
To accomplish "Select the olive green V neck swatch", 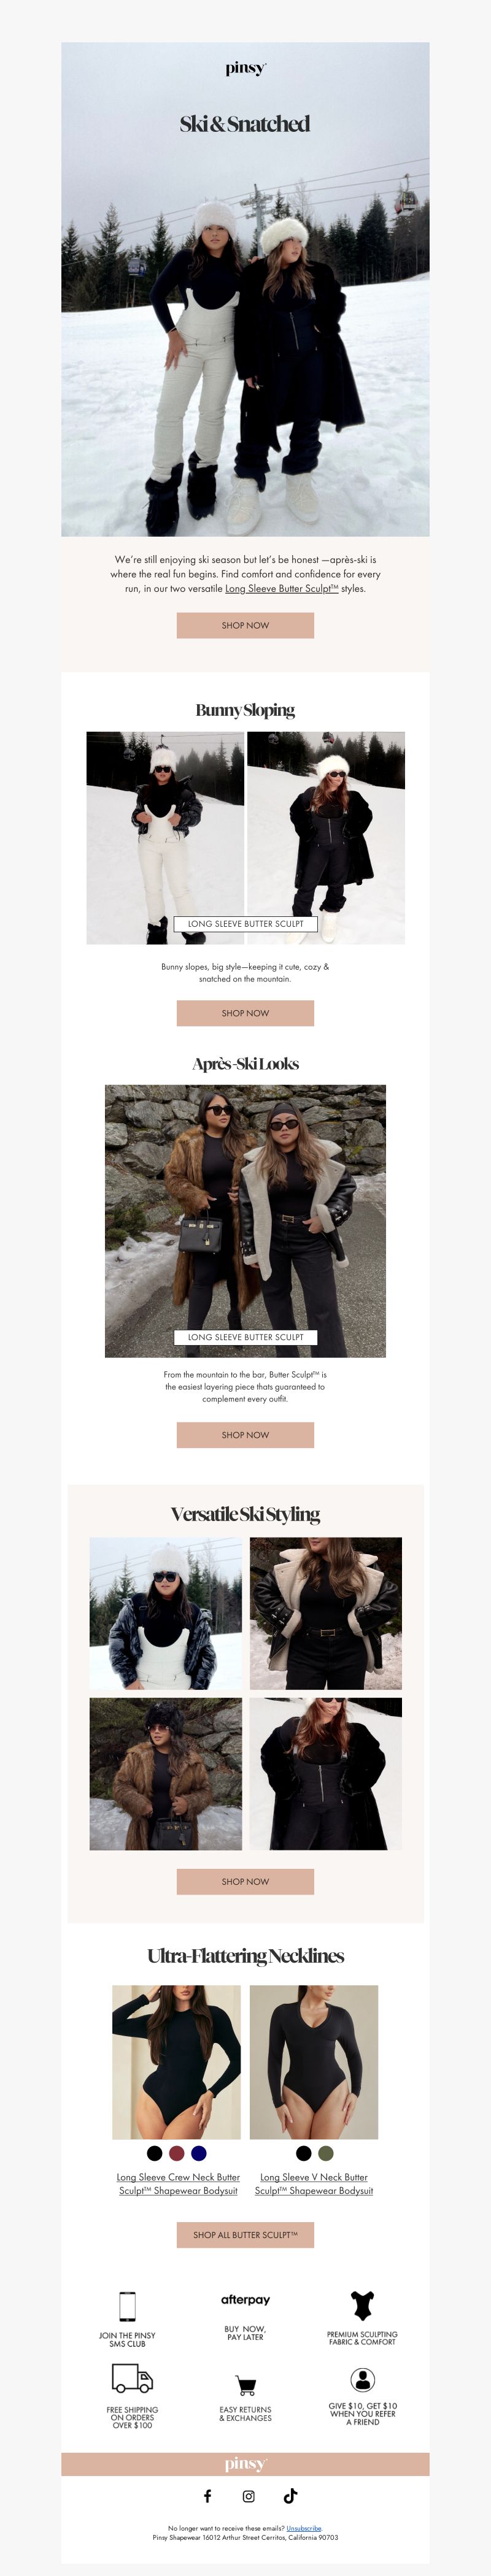I will 325,2153.
